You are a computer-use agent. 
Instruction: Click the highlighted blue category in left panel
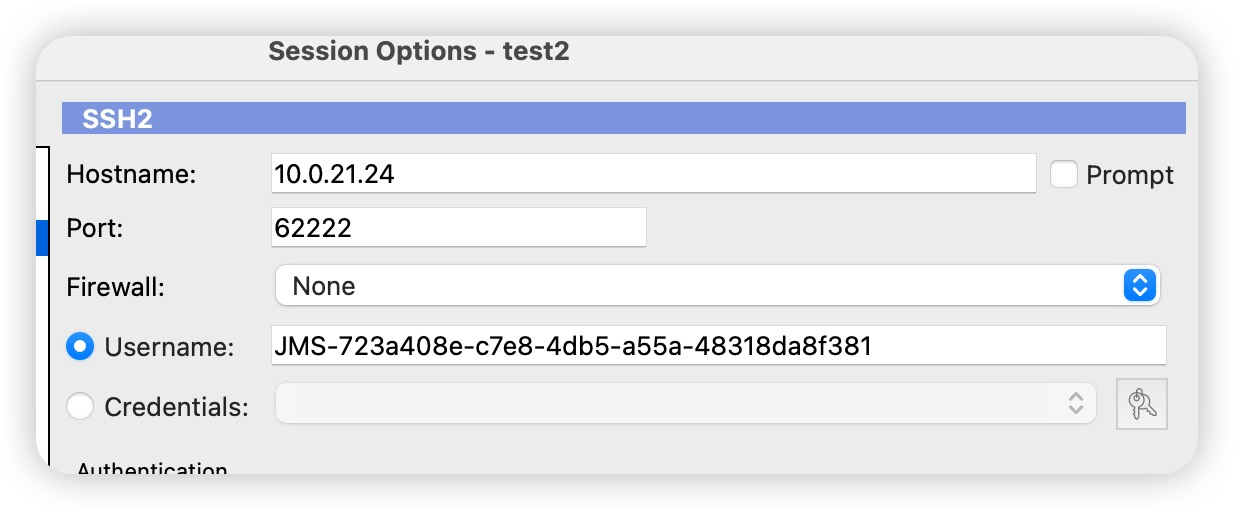tap(42, 238)
